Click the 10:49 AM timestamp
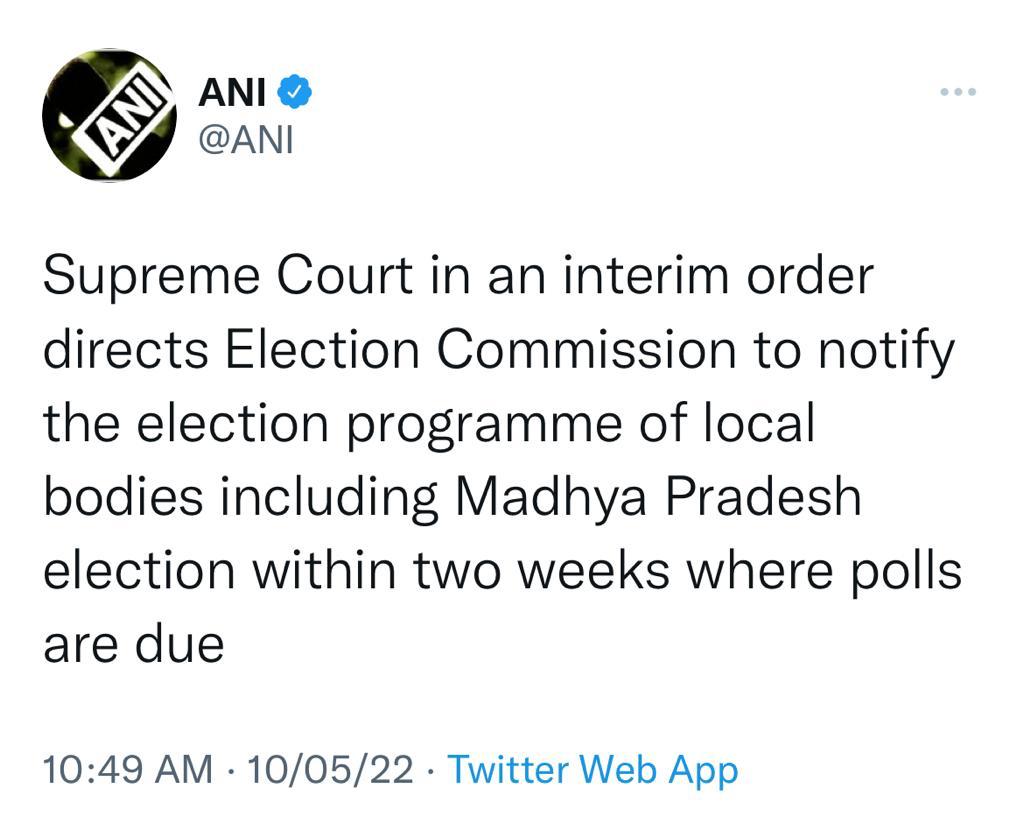 click(128, 770)
